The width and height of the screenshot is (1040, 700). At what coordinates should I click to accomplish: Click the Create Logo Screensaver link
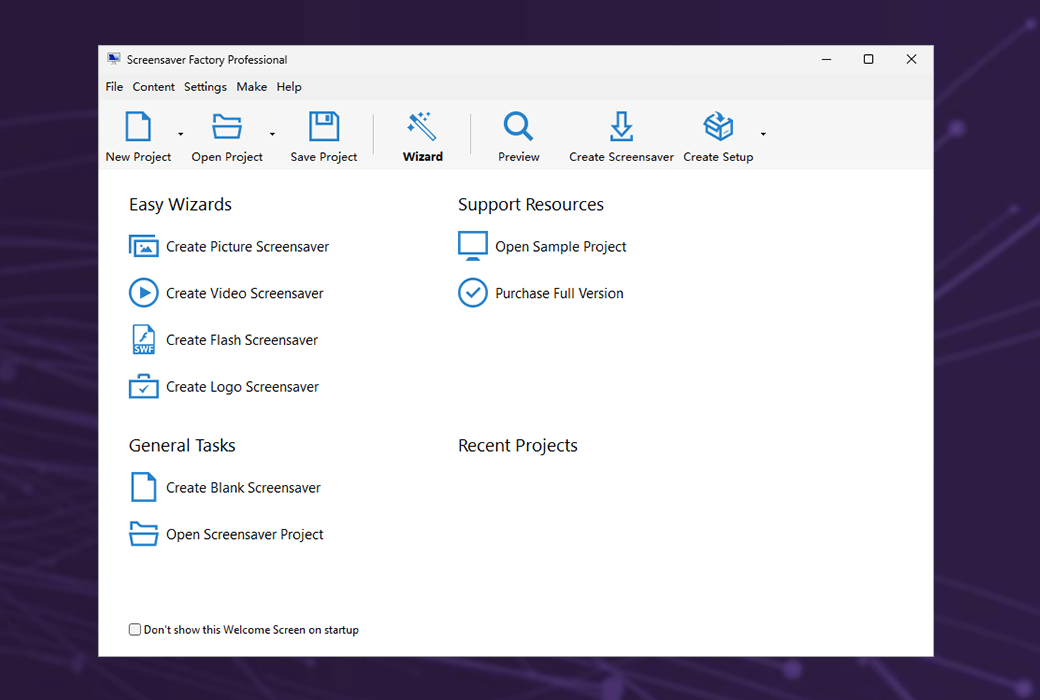coord(242,387)
